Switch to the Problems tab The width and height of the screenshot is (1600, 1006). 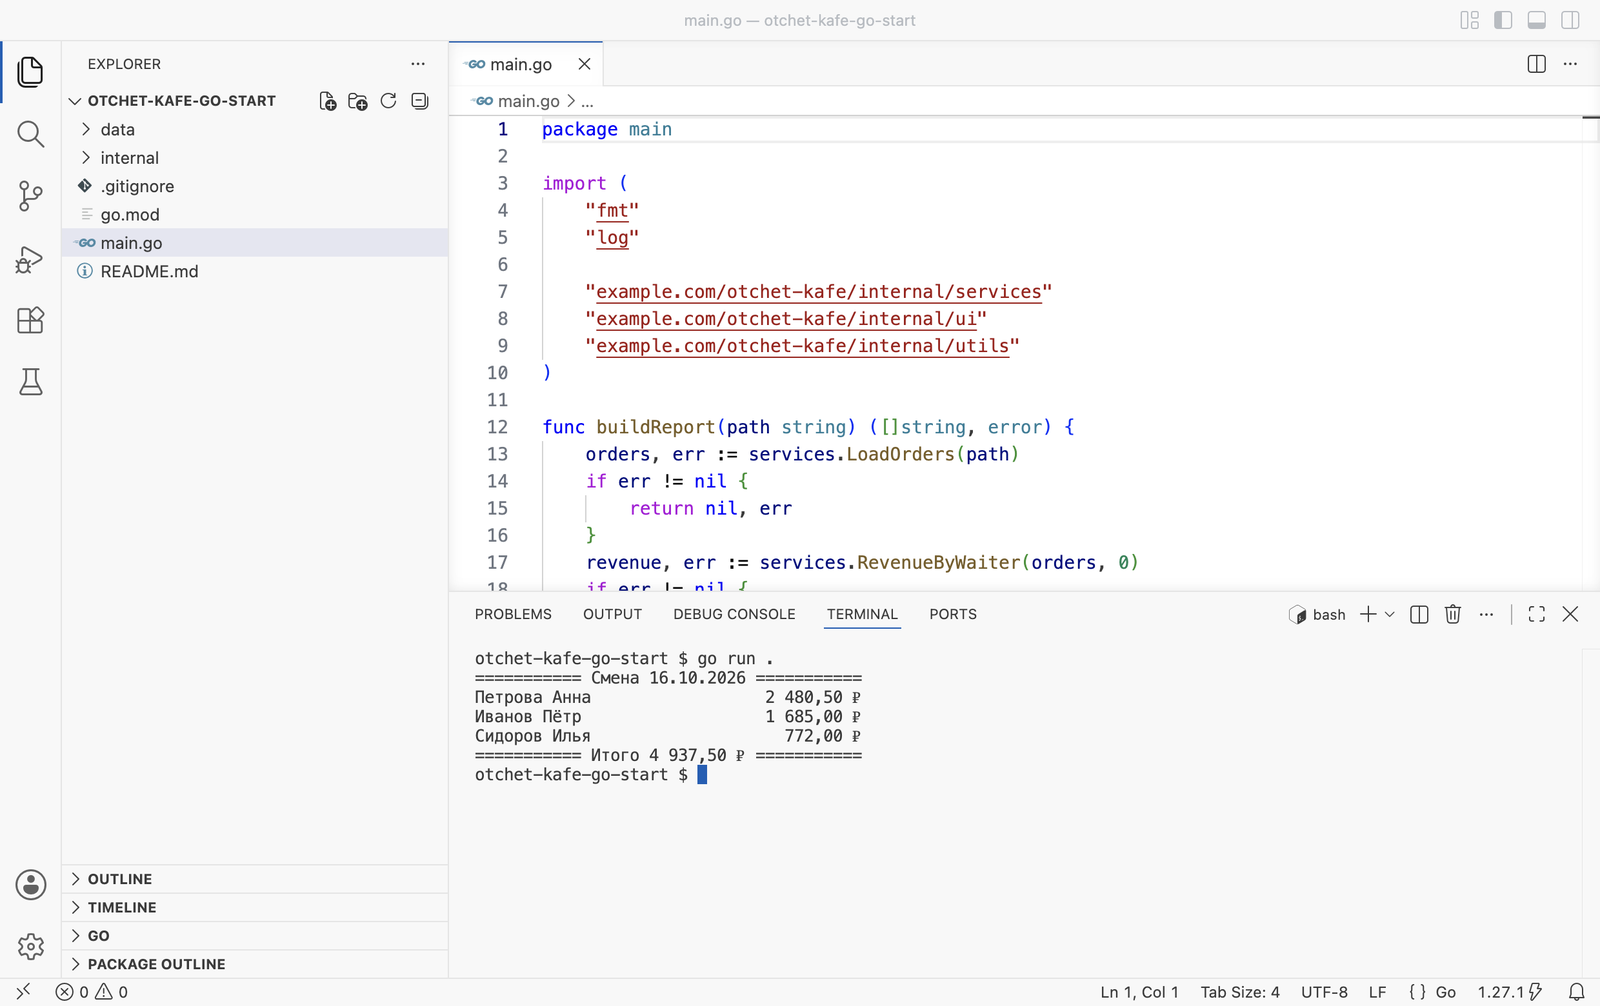(x=513, y=614)
